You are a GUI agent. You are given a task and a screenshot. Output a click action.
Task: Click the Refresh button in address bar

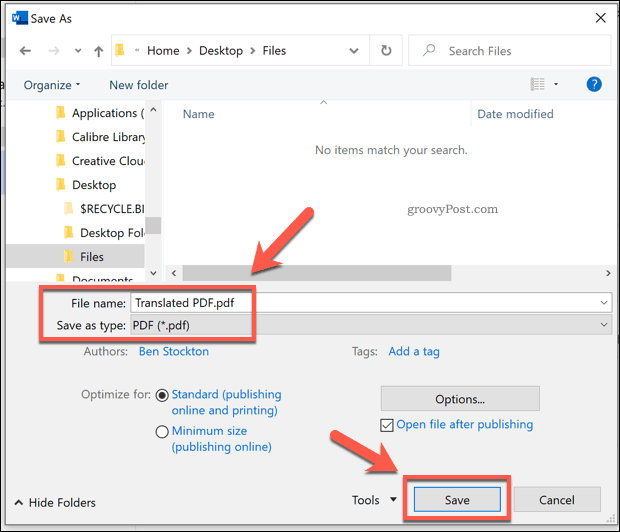(386, 51)
